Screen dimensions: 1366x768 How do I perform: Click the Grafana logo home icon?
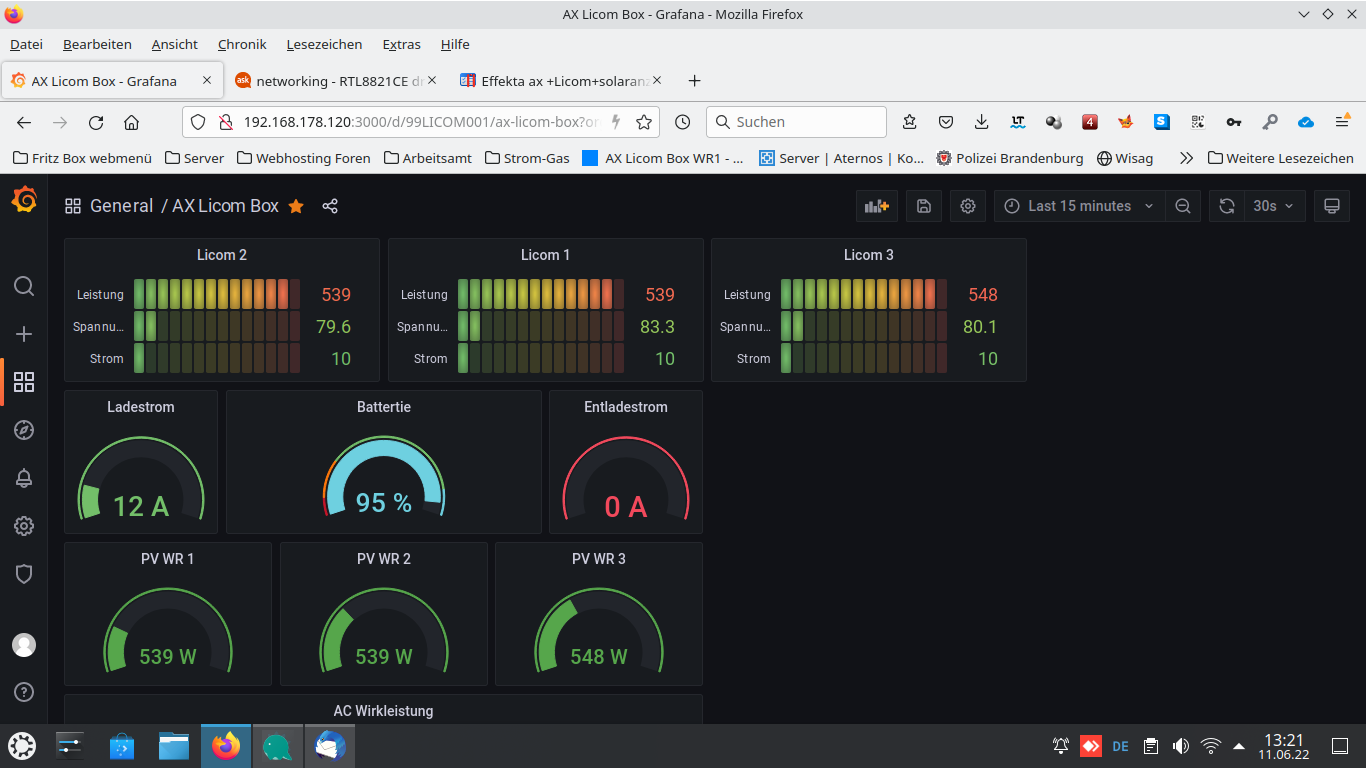[x=24, y=201]
